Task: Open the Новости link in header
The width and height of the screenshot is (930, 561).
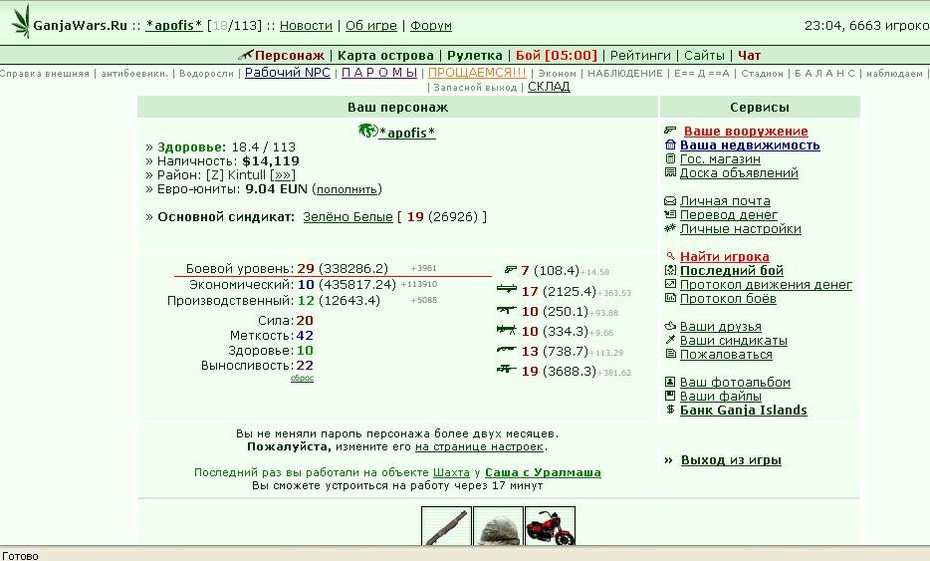Action: click(x=306, y=26)
